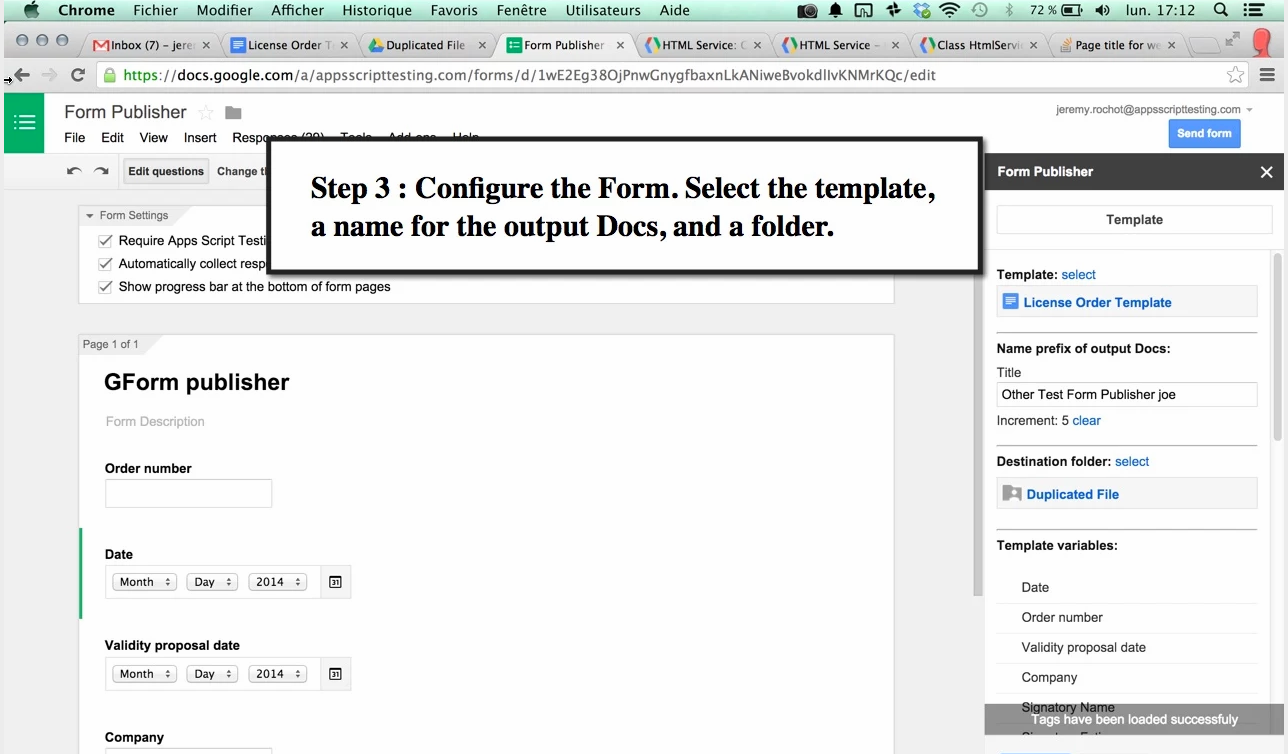Click the Order number template variable
This screenshot has height=754, width=1288.
click(x=1062, y=618)
